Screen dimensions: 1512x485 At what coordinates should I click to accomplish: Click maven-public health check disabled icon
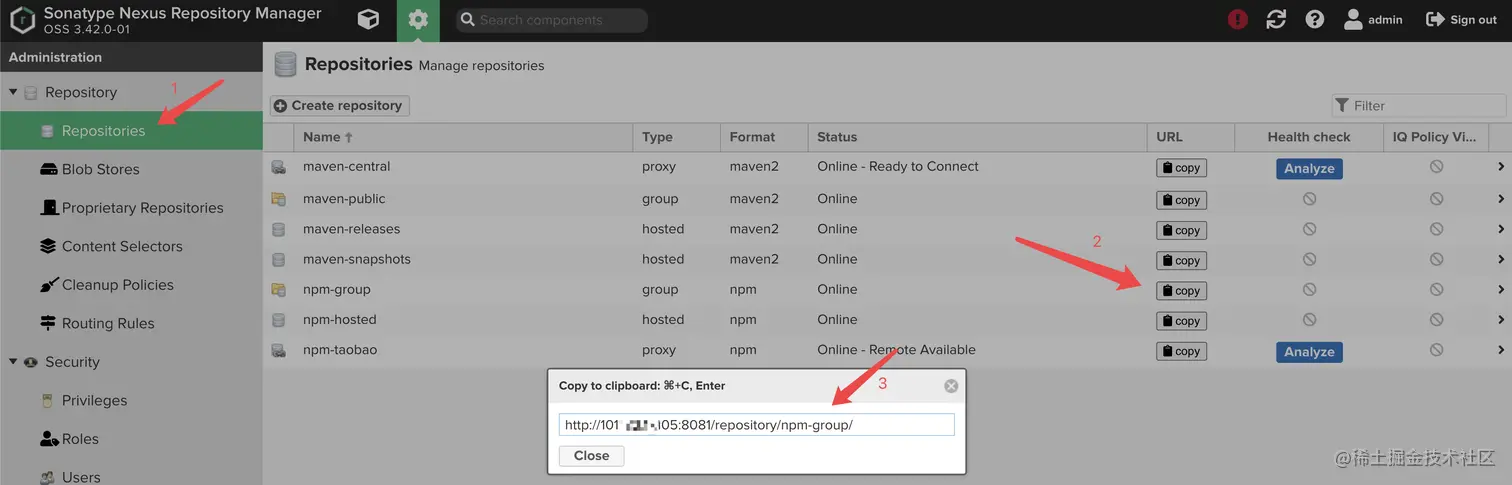pyautogui.click(x=1309, y=199)
